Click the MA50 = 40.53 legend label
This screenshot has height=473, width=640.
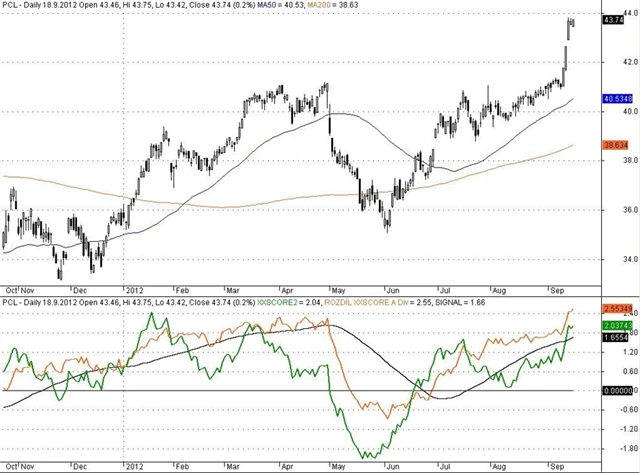280,5
